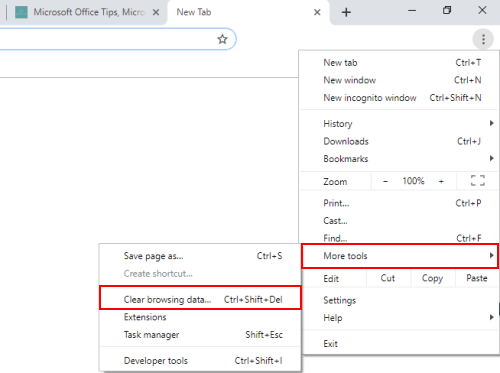Click the plus icon to open new tab
This screenshot has height=373, width=500.
pos(346,12)
